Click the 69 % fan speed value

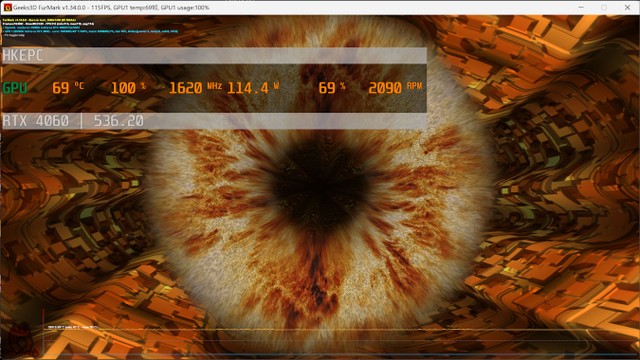point(332,88)
